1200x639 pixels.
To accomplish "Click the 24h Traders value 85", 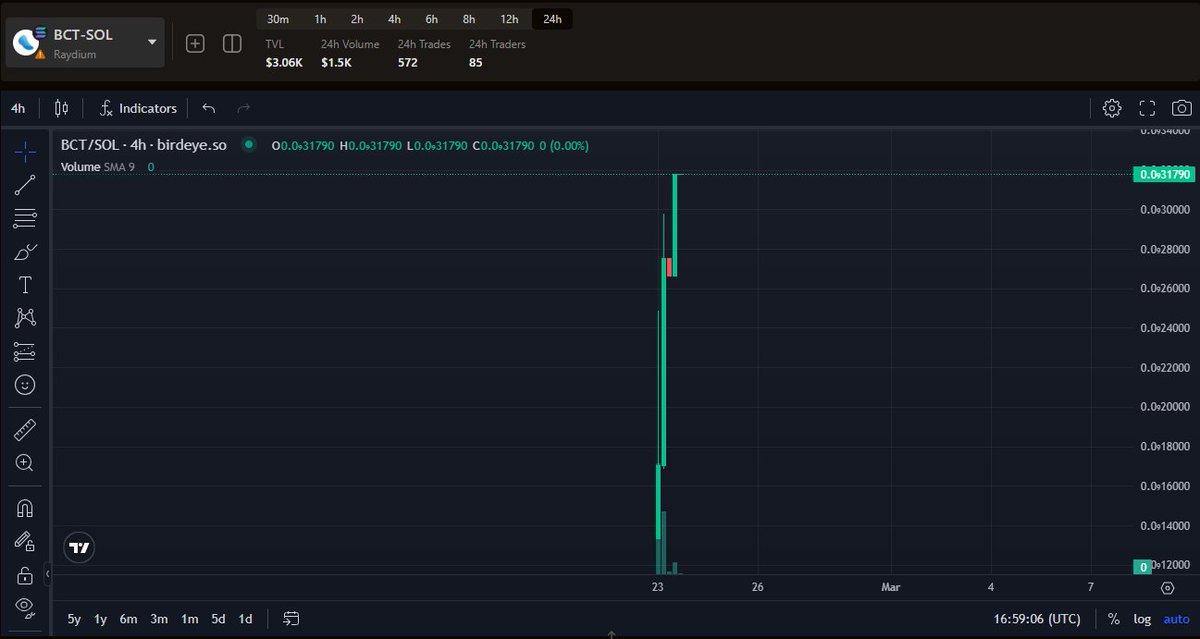I will [x=476, y=62].
